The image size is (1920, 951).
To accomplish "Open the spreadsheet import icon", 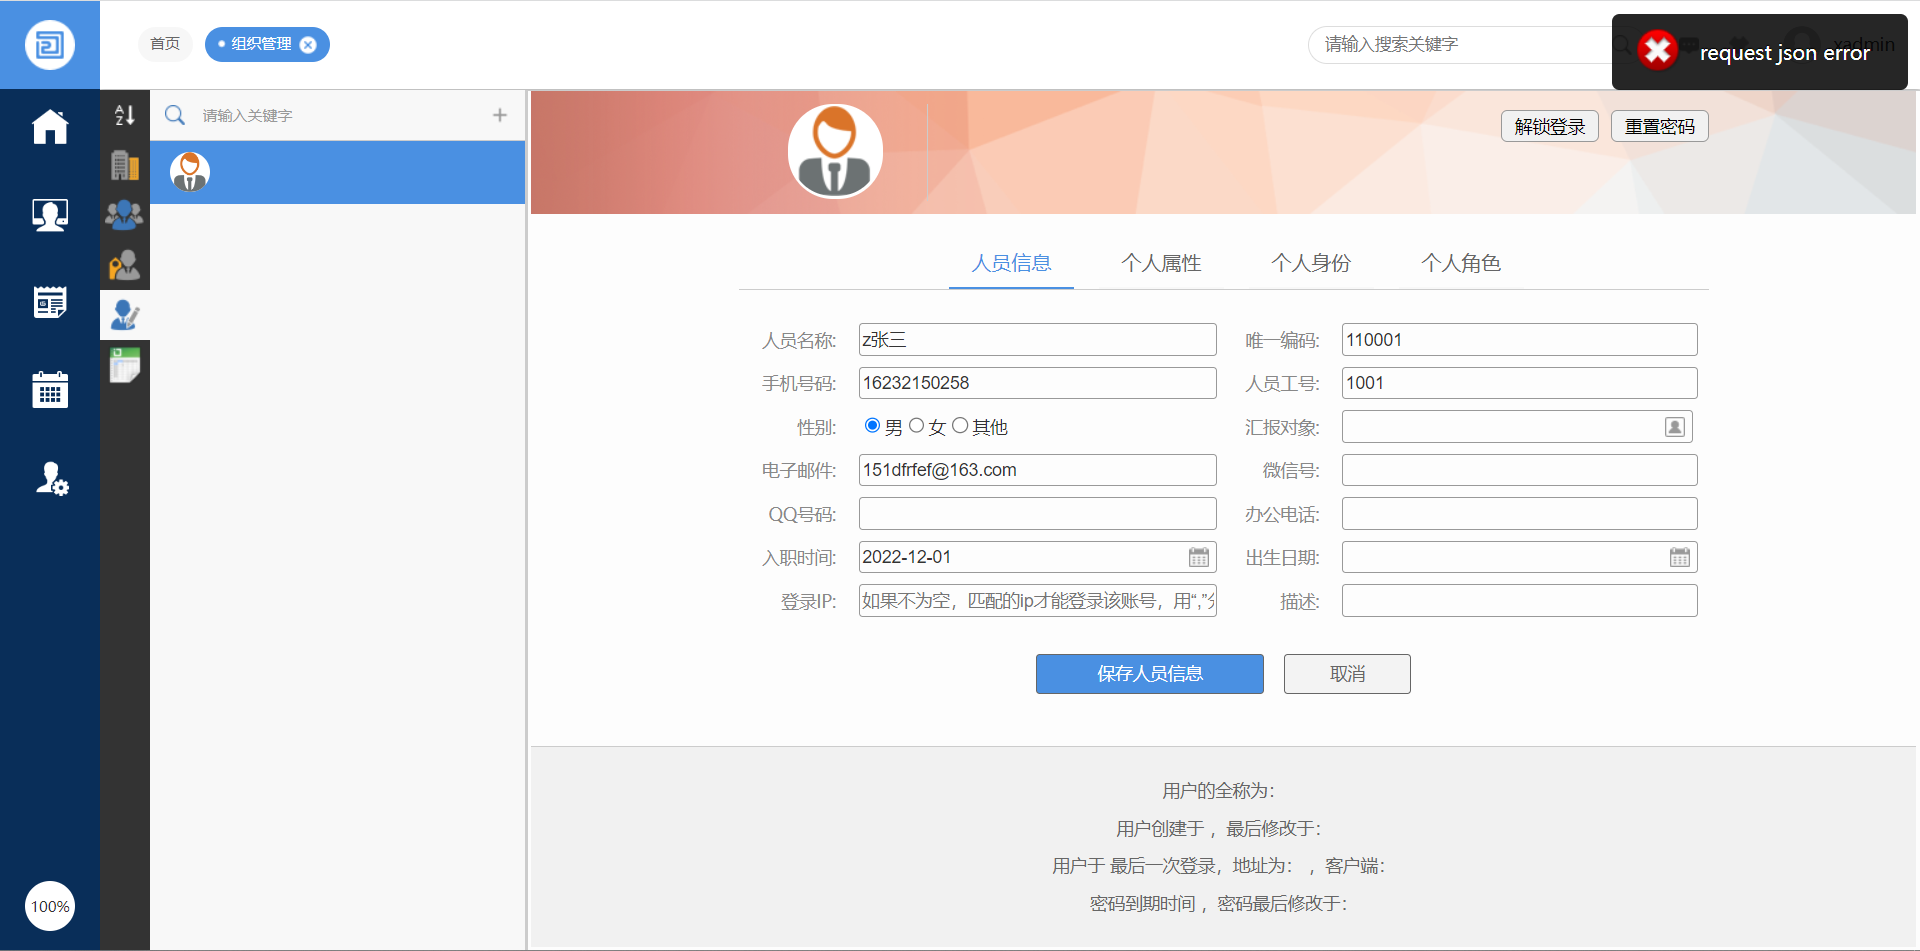I will pyautogui.click(x=125, y=365).
